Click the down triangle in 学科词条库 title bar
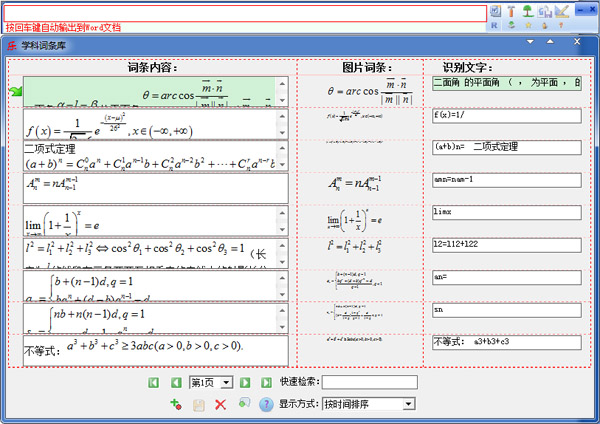Screen dimensions: 600x424 coord(530,41)
